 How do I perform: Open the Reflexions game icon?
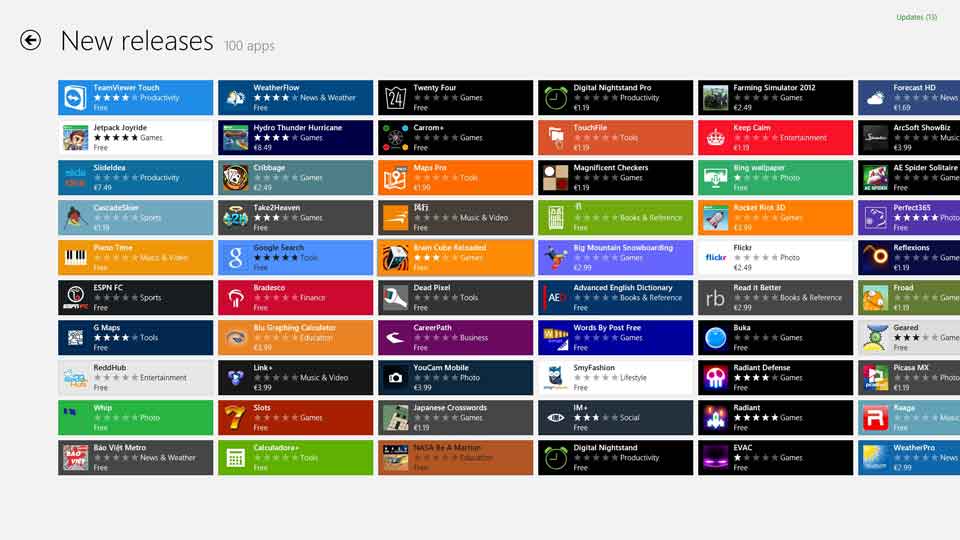tap(876, 258)
